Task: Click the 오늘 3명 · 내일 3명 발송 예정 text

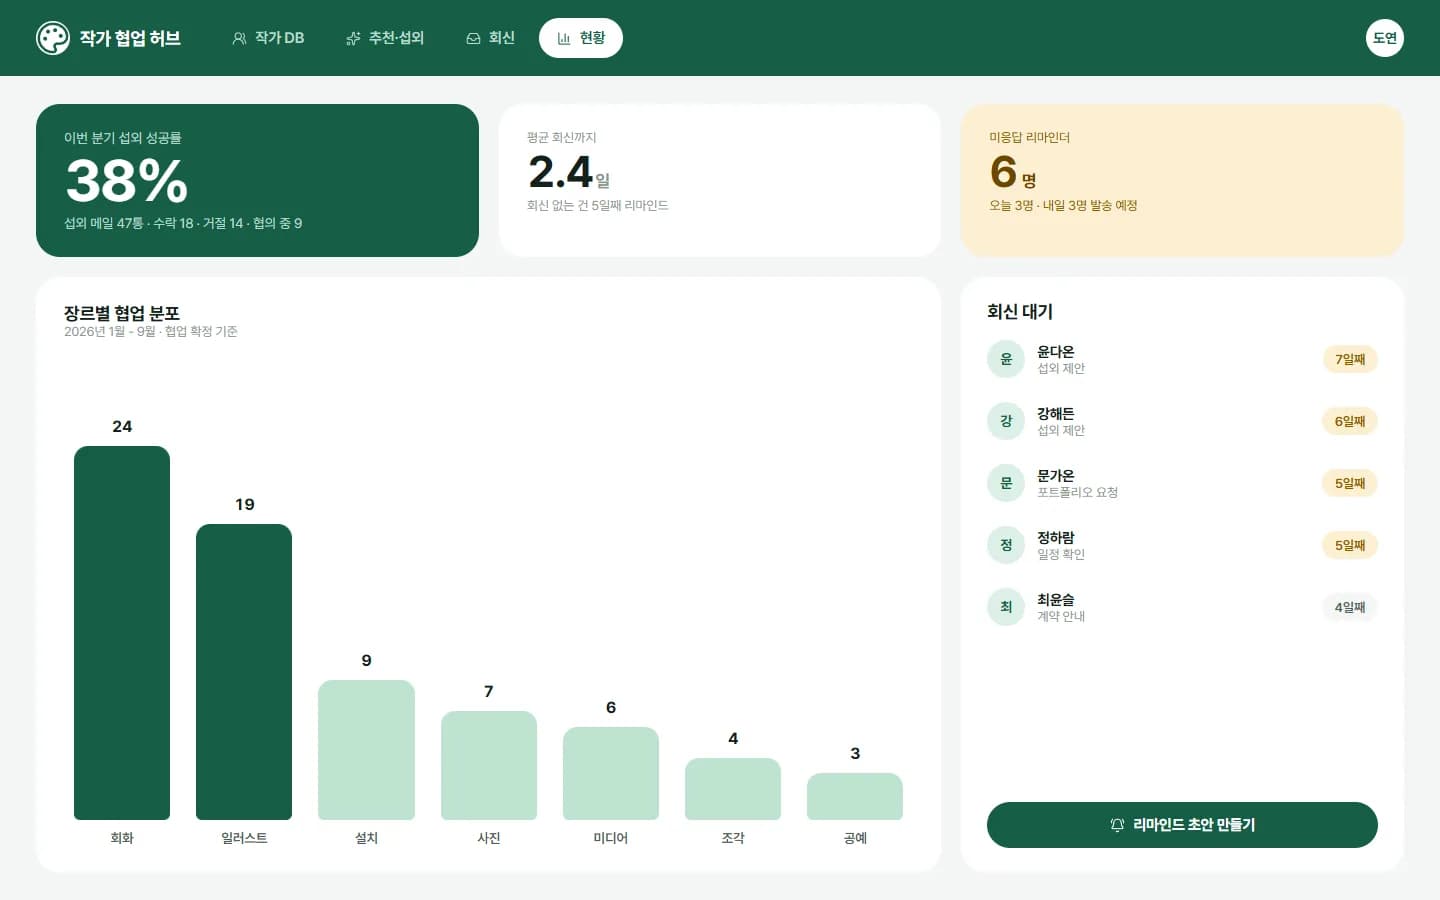Action: [x=1063, y=205]
